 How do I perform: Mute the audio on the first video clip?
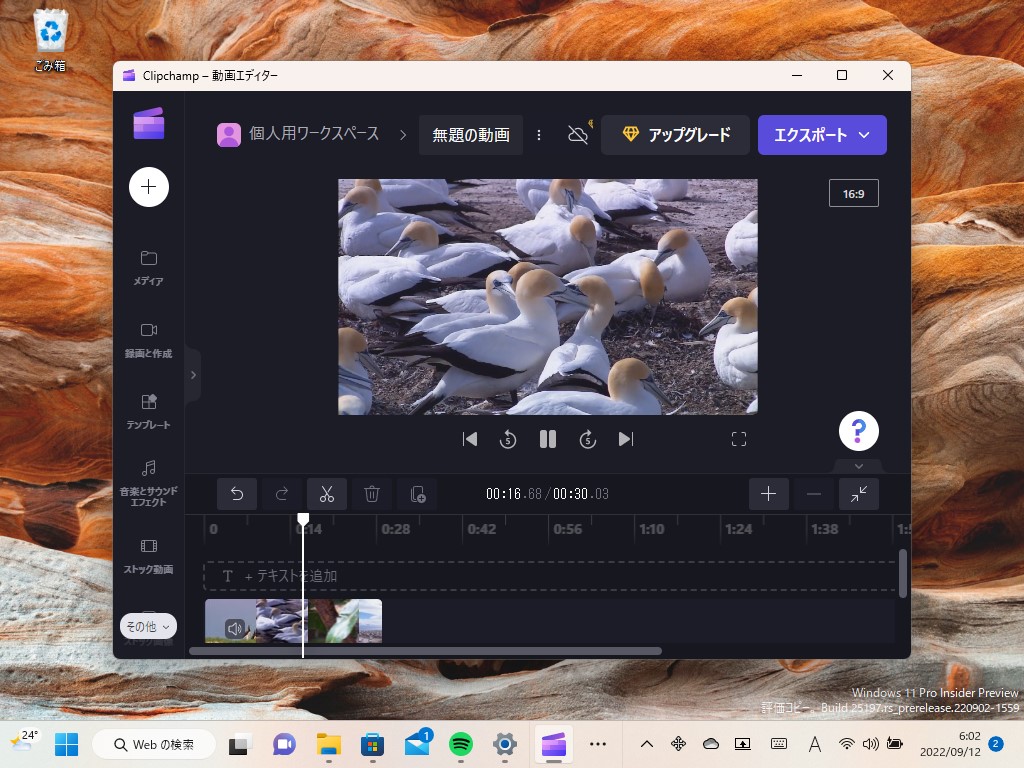tap(234, 627)
